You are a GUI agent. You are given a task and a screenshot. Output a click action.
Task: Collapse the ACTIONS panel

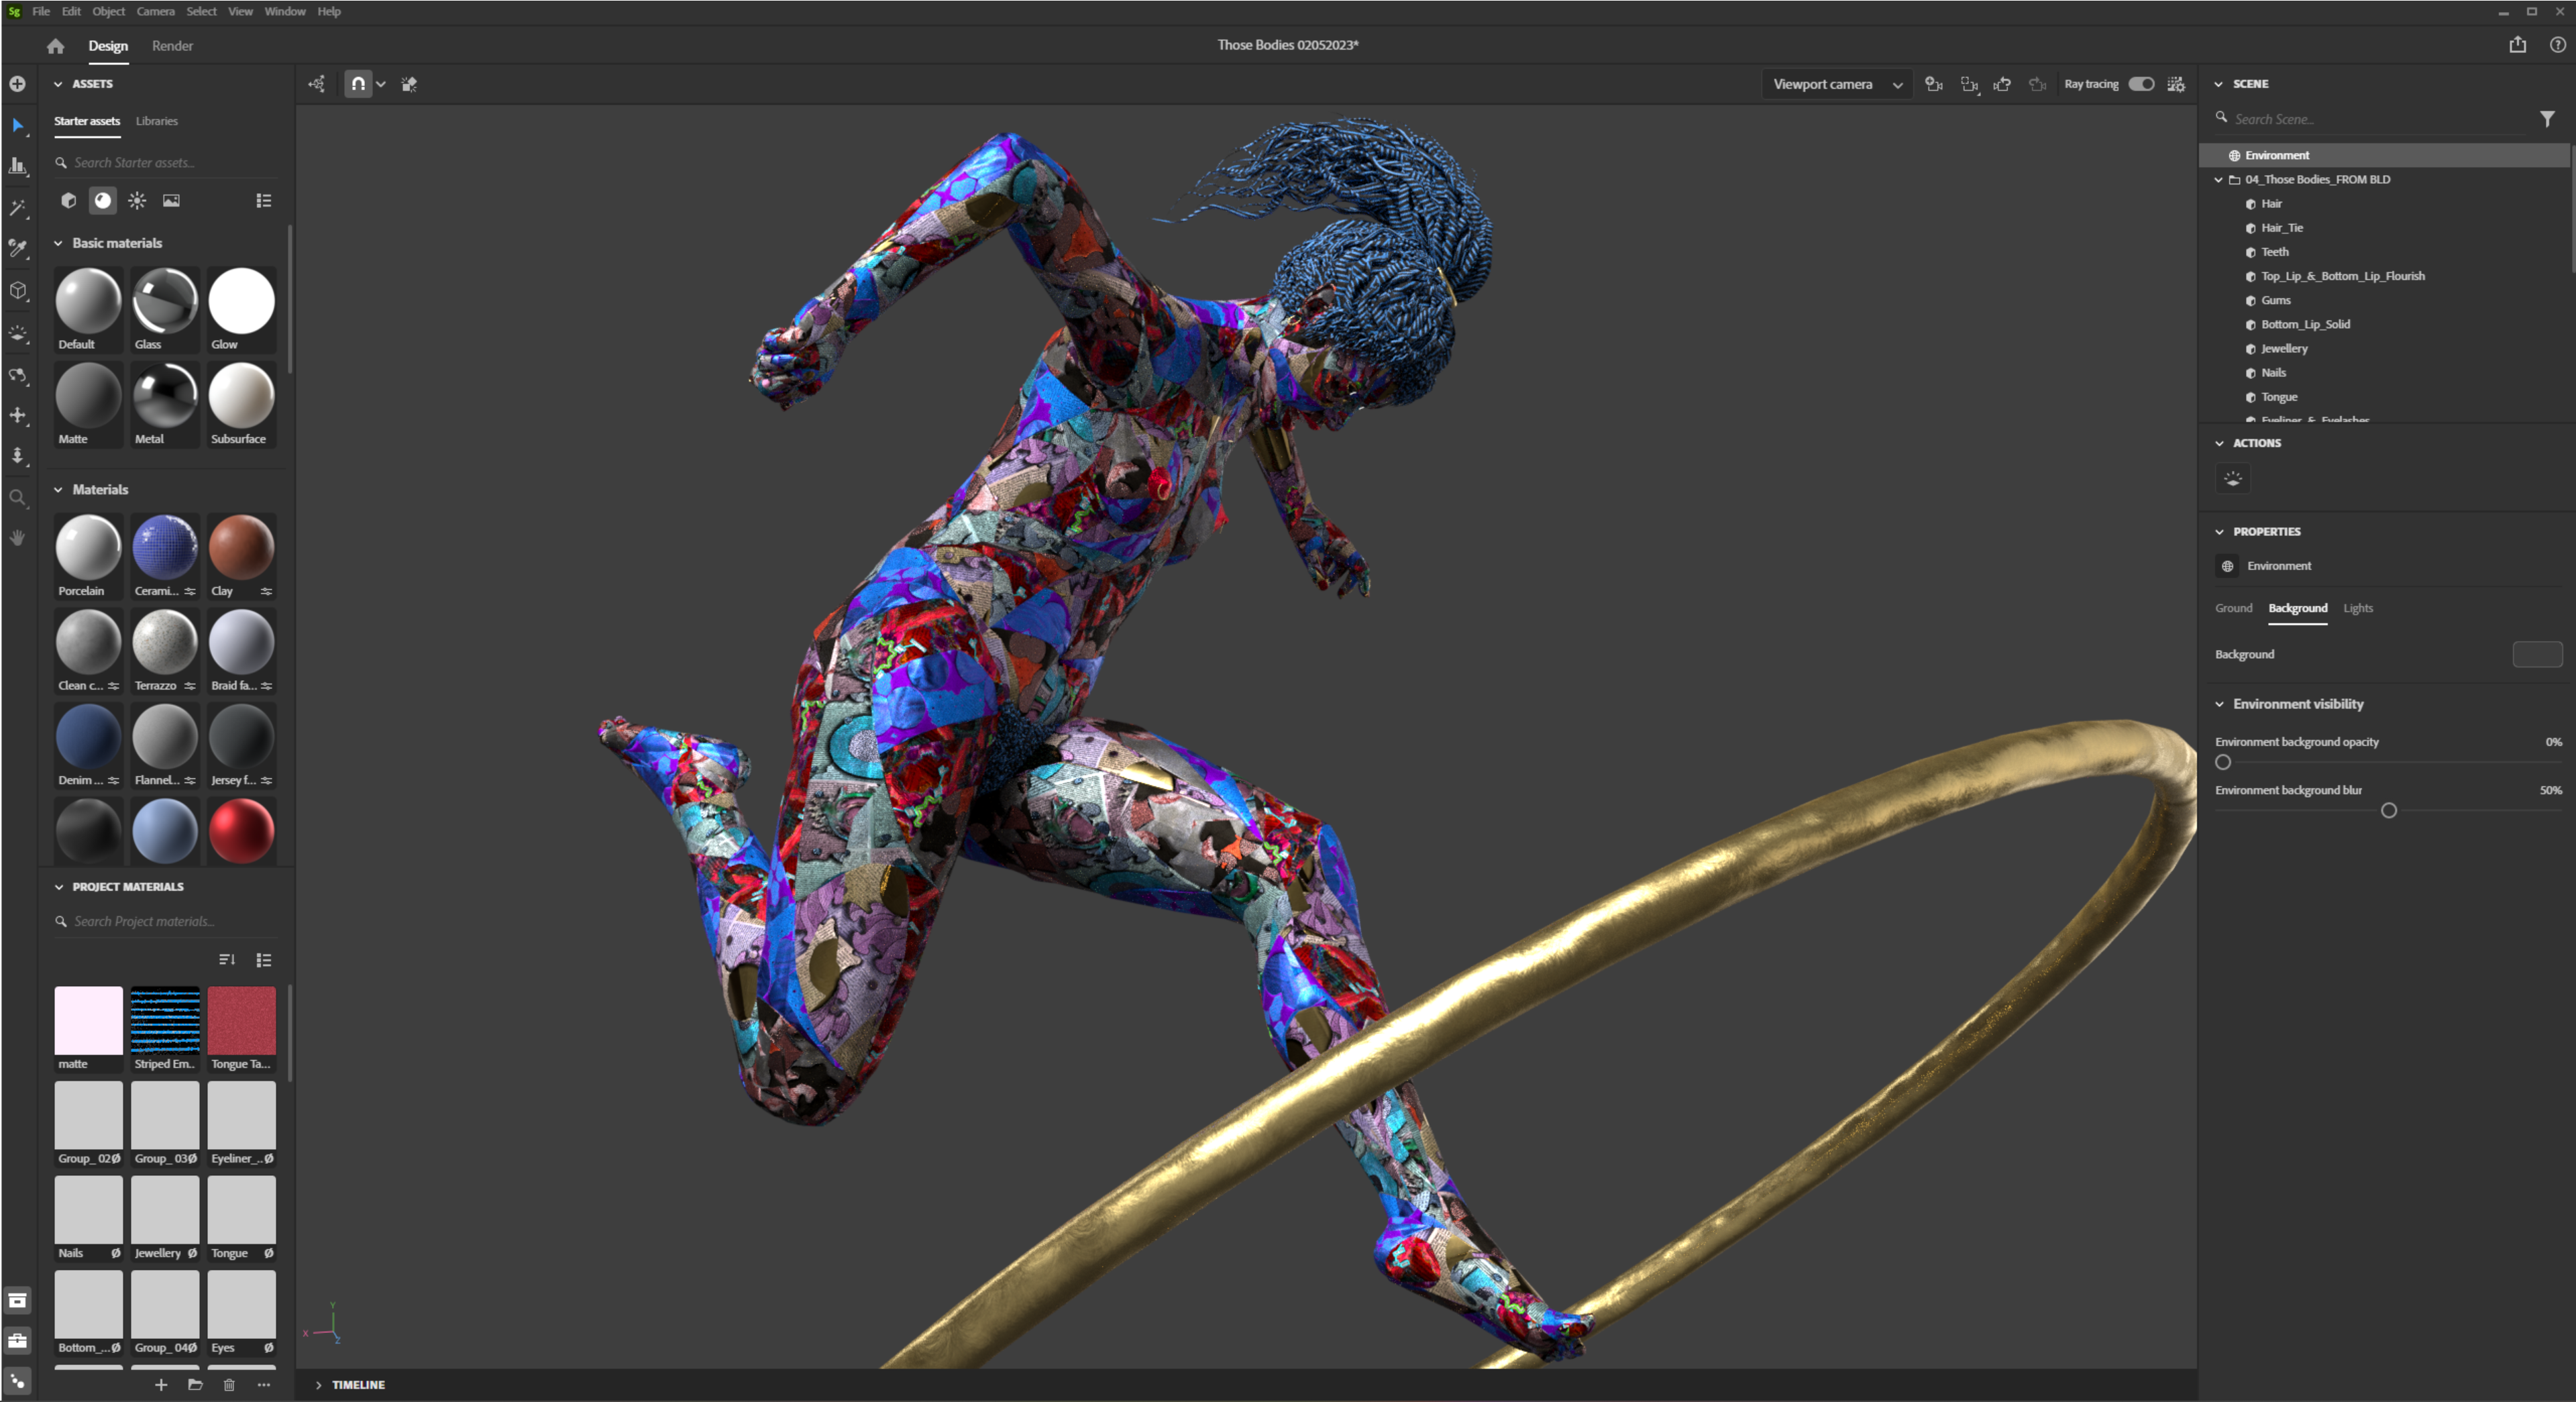tap(2219, 443)
